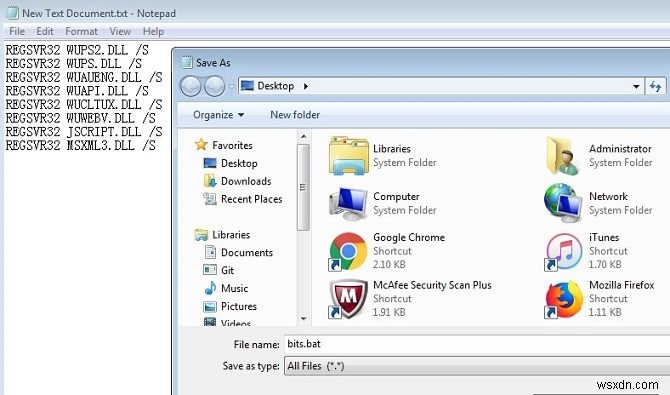Open the Save as type dropdown
This screenshot has width=670, height=395.
477,366
